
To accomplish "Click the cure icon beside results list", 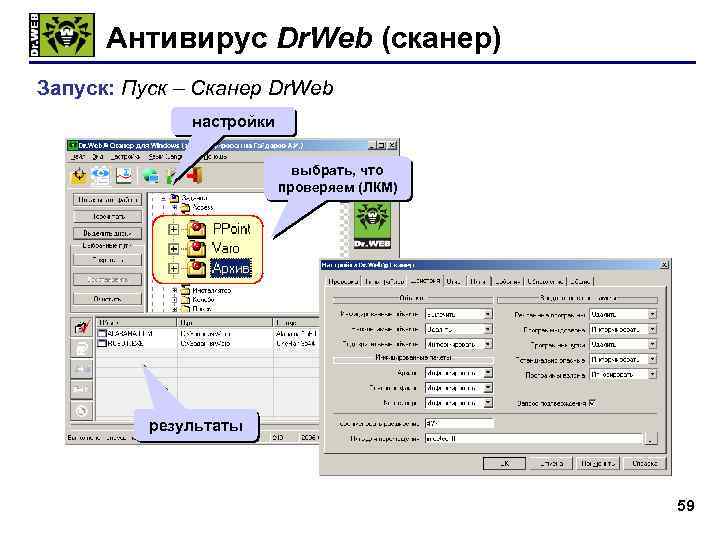I will pyautogui.click(x=82, y=328).
